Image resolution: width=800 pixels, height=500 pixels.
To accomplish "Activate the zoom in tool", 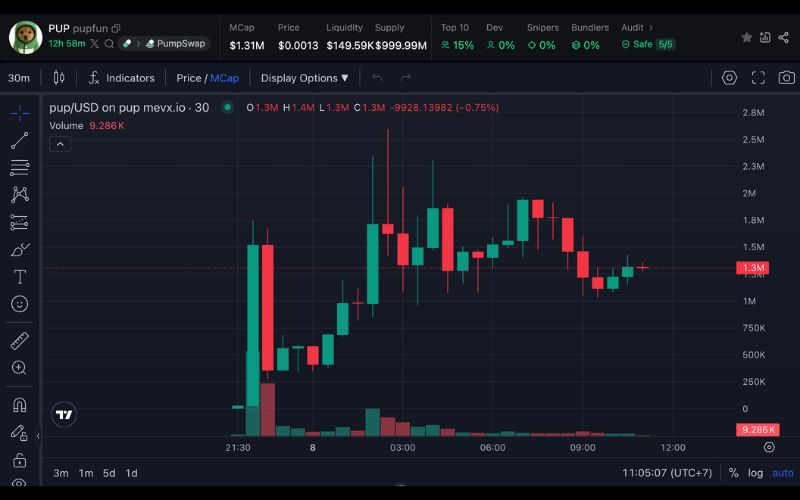I will tap(19, 368).
